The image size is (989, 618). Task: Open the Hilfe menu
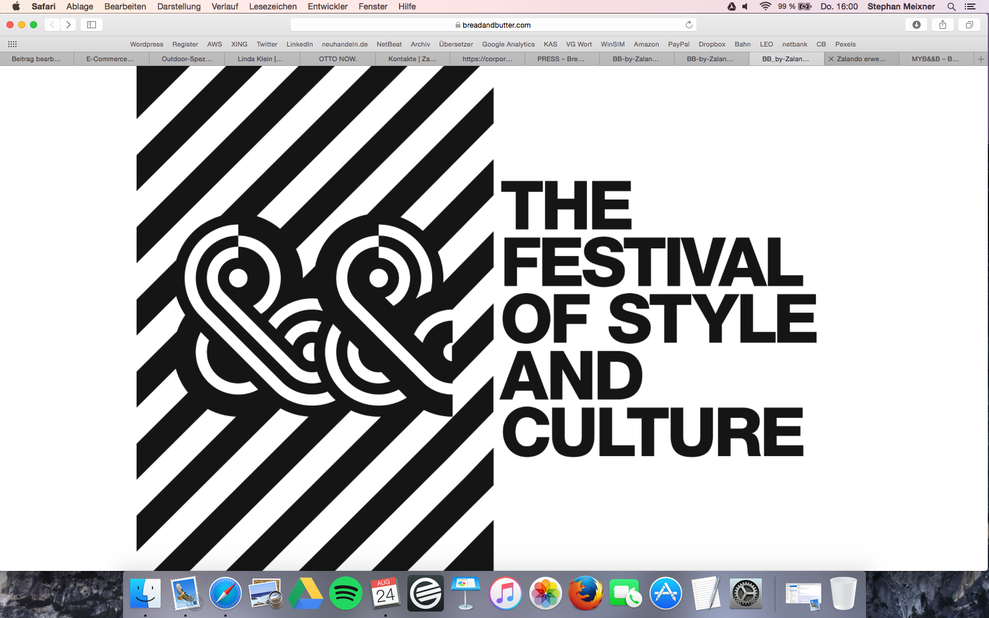click(407, 6)
